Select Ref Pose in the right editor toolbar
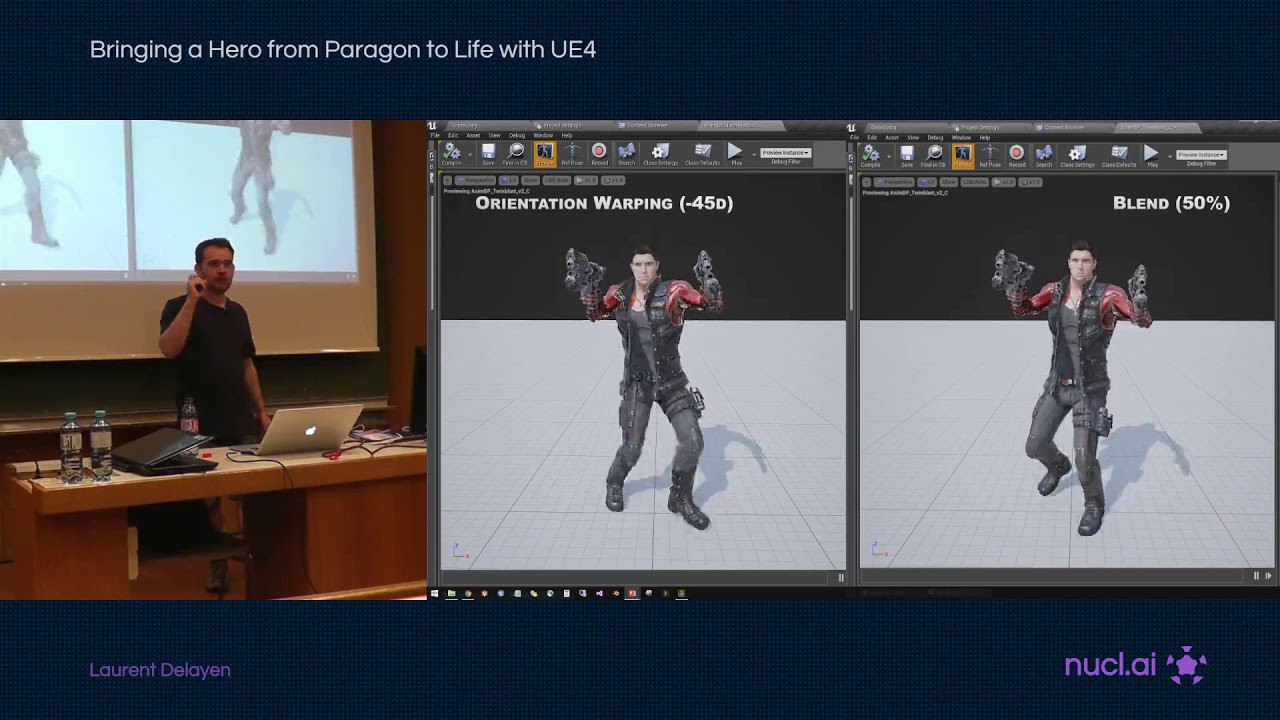 (990, 155)
